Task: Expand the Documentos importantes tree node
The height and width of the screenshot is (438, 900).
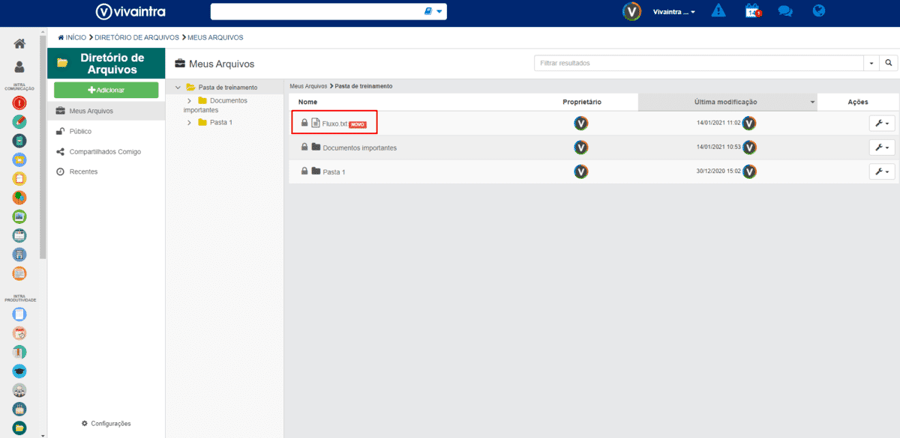Action: pyautogui.click(x=189, y=100)
